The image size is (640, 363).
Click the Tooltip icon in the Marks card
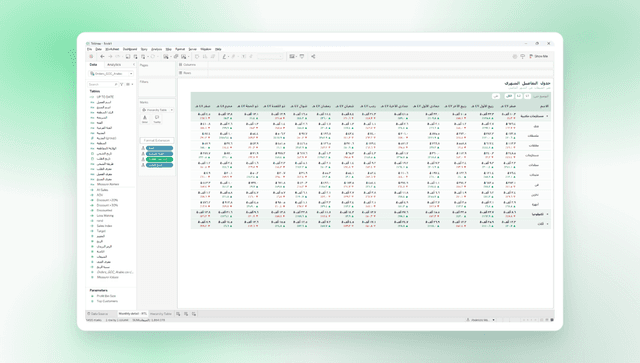(x=157, y=119)
